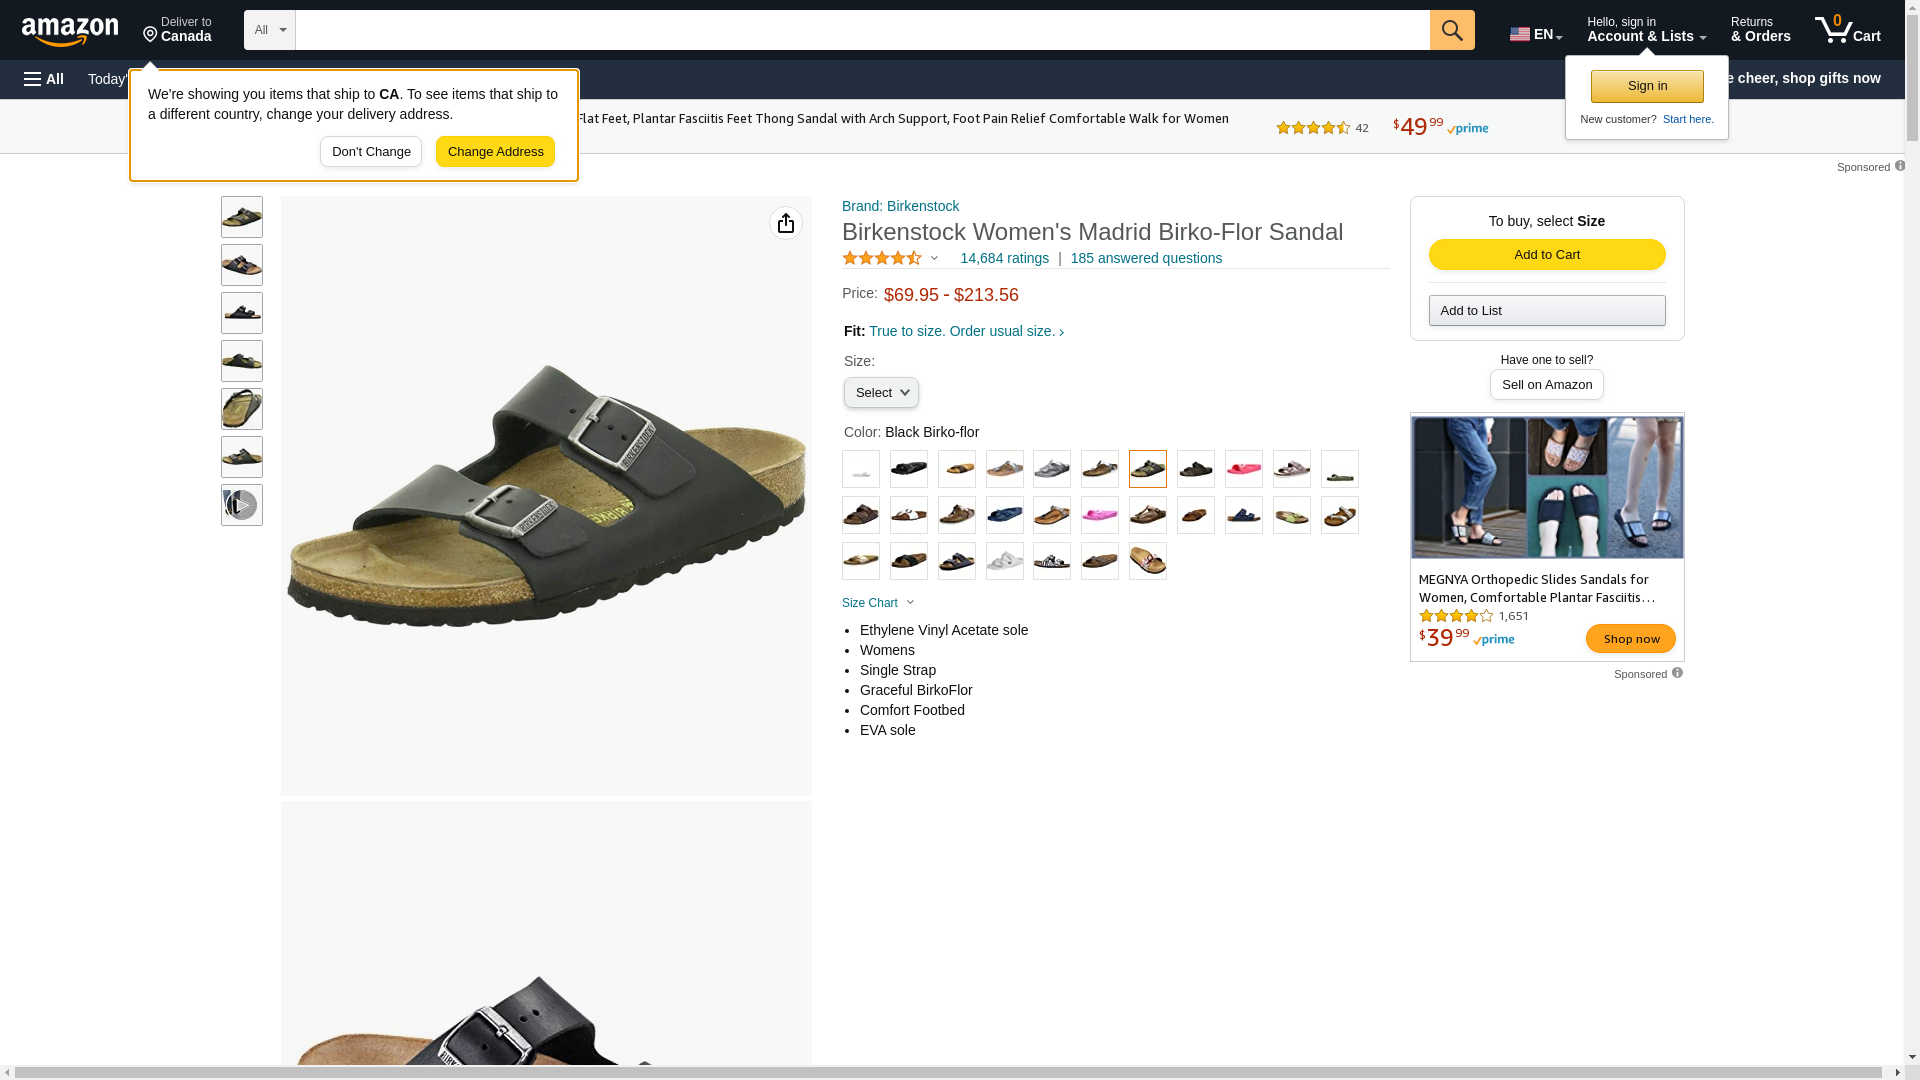The height and width of the screenshot is (1080, 1920).
Task: Click the language flag selector EN
Action: pyautogui.click(x=1536, y=34)
